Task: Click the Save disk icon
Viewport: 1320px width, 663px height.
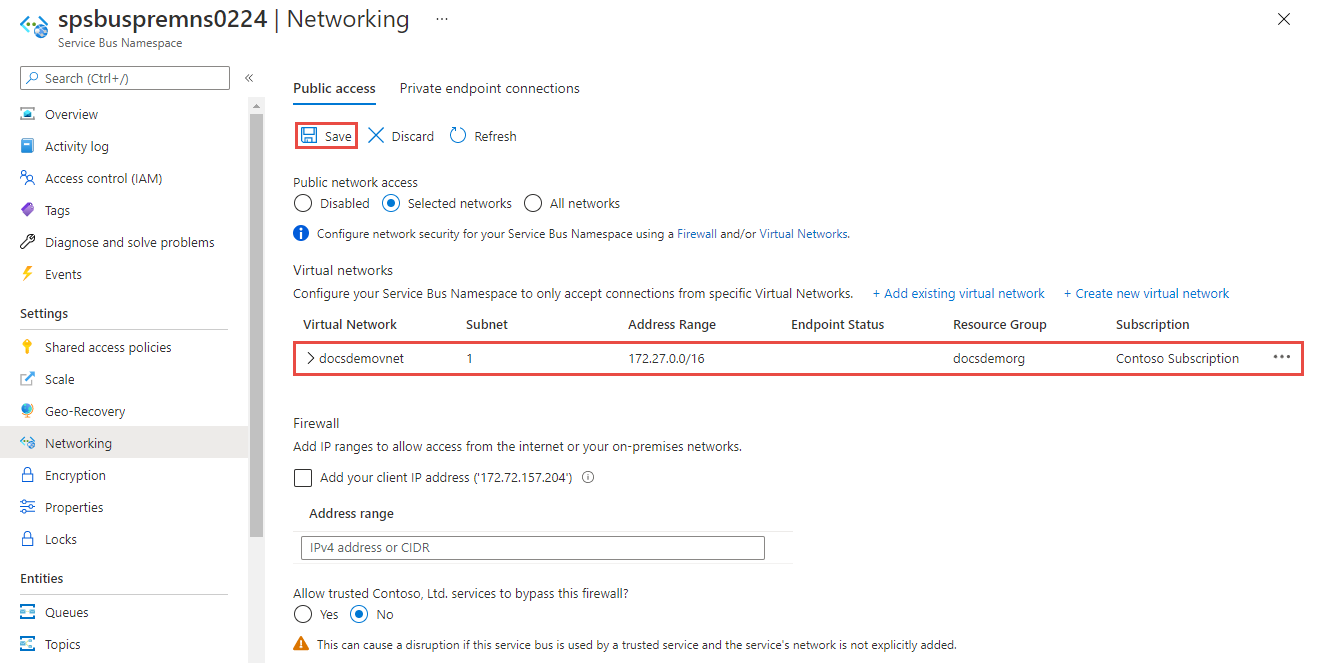Action: click(x=310, y=136)
